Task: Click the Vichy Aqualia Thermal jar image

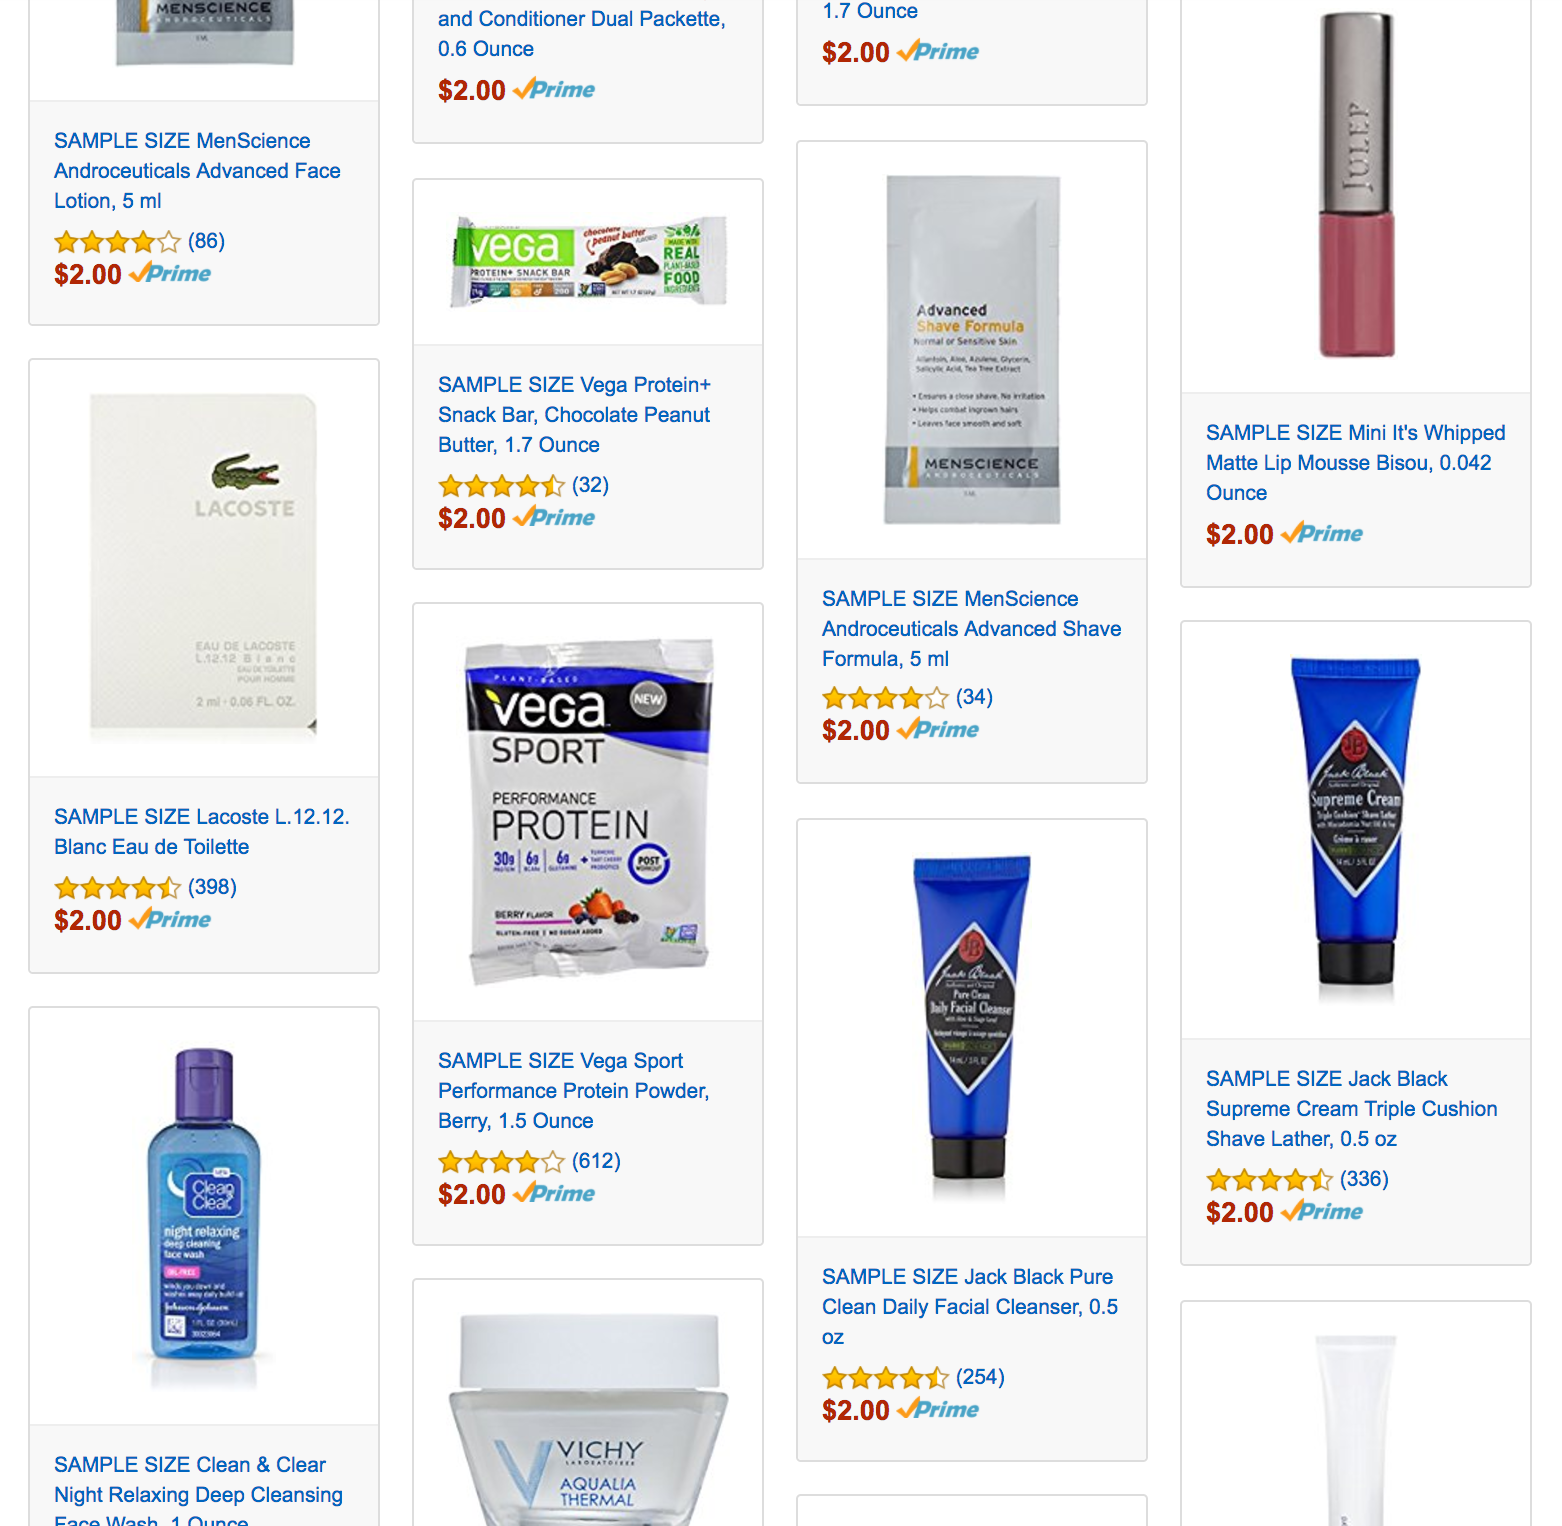Action: [x=588, y=1420]
